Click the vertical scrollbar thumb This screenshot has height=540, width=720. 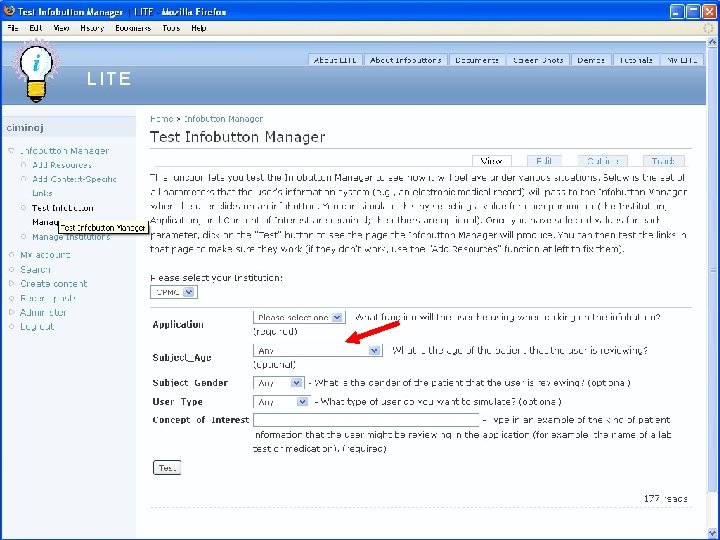pos(713,270)
